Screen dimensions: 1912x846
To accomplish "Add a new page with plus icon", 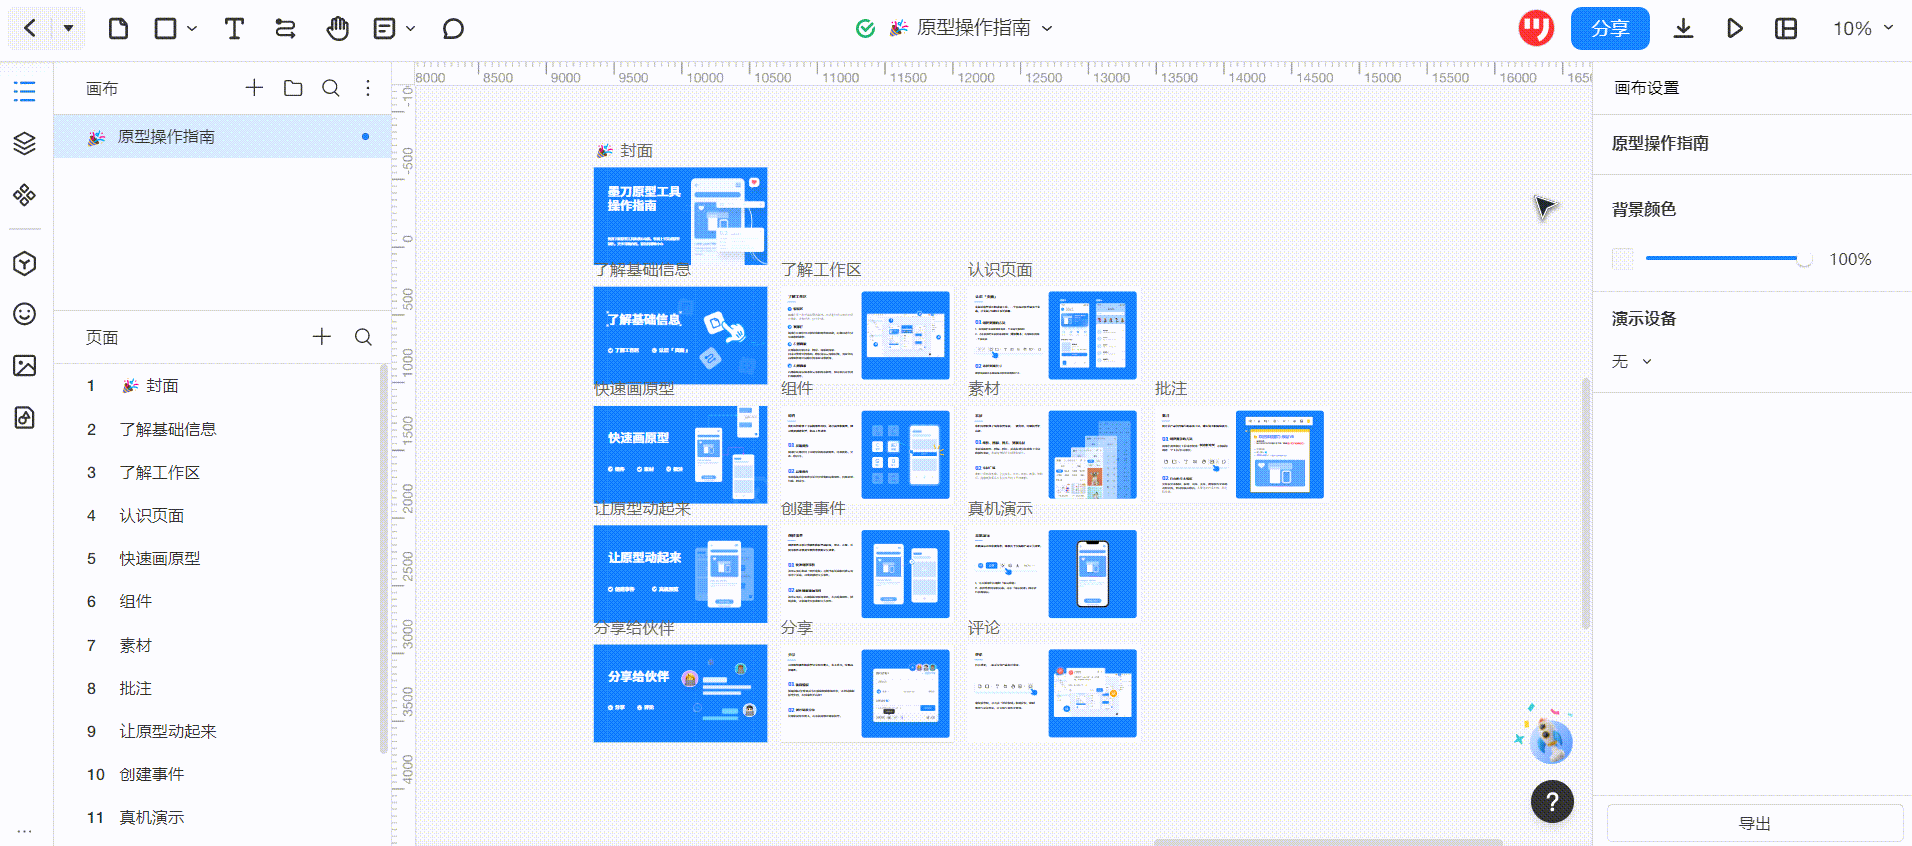I will [321, 337].
